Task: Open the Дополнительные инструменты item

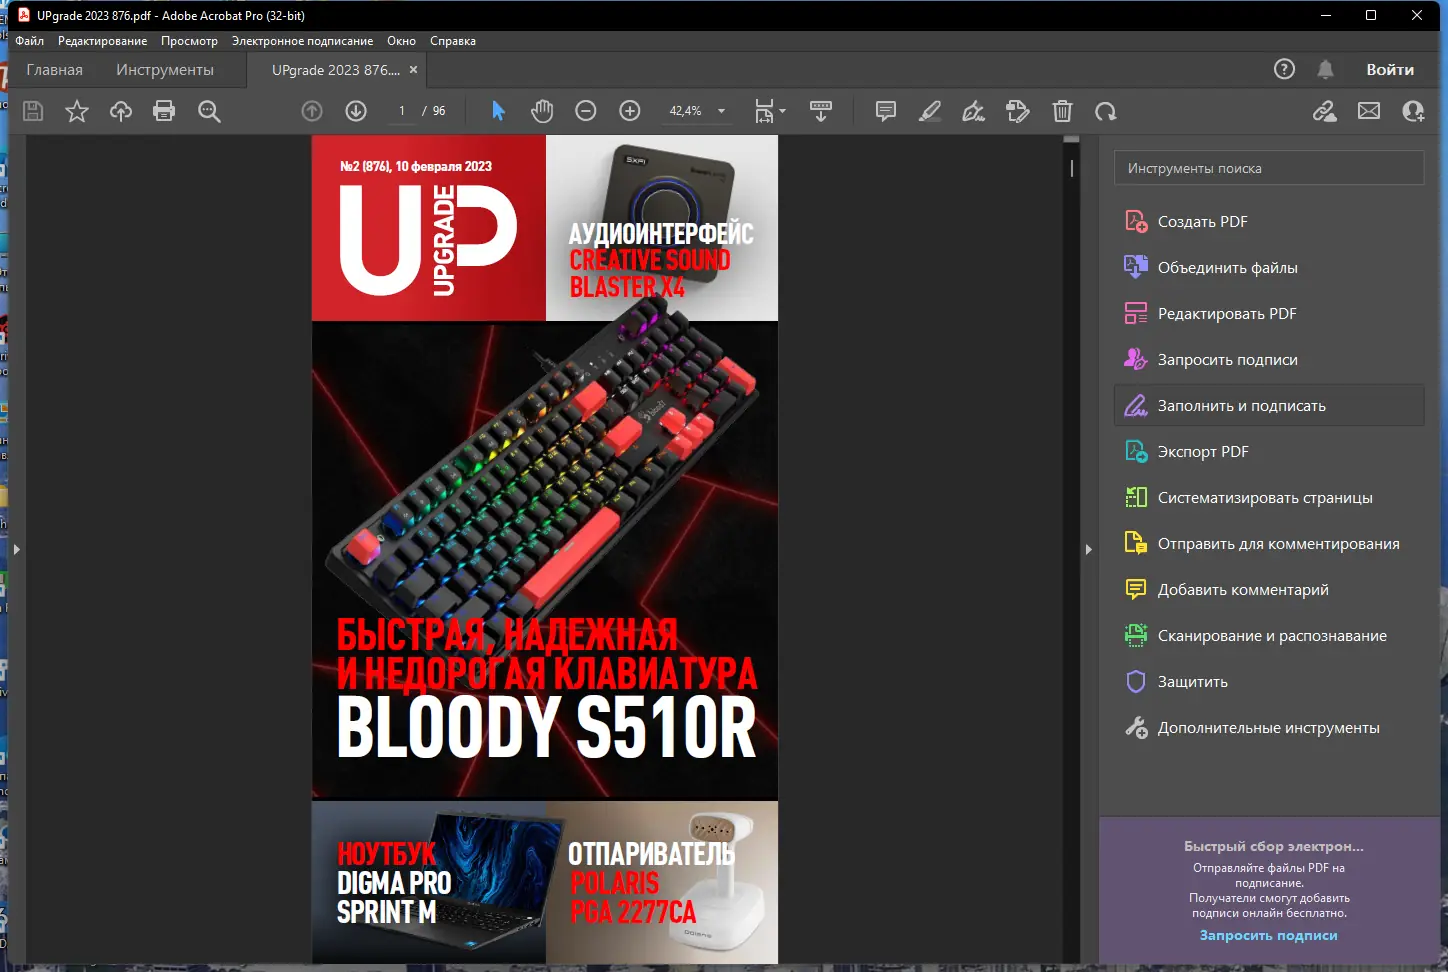Action: 1269,728
